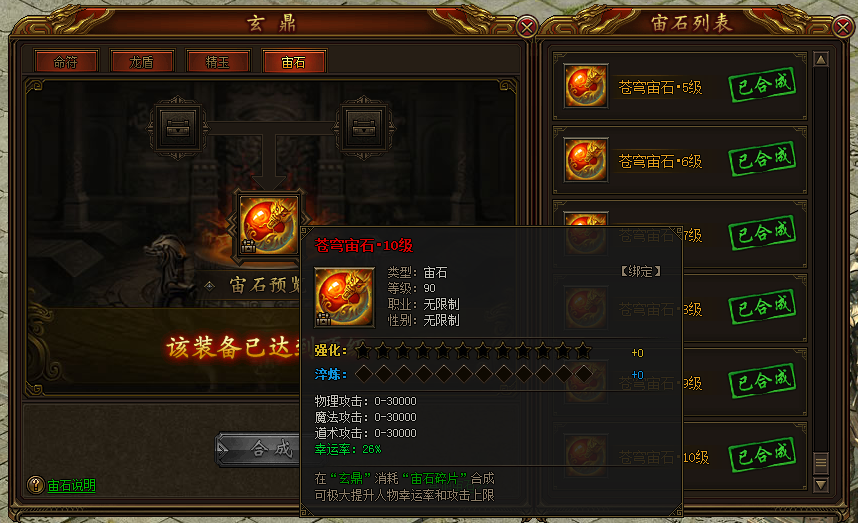The width and height of the screenshot is (858, 523).
Task: Select the right material slot box
Action: coord(364,128)
